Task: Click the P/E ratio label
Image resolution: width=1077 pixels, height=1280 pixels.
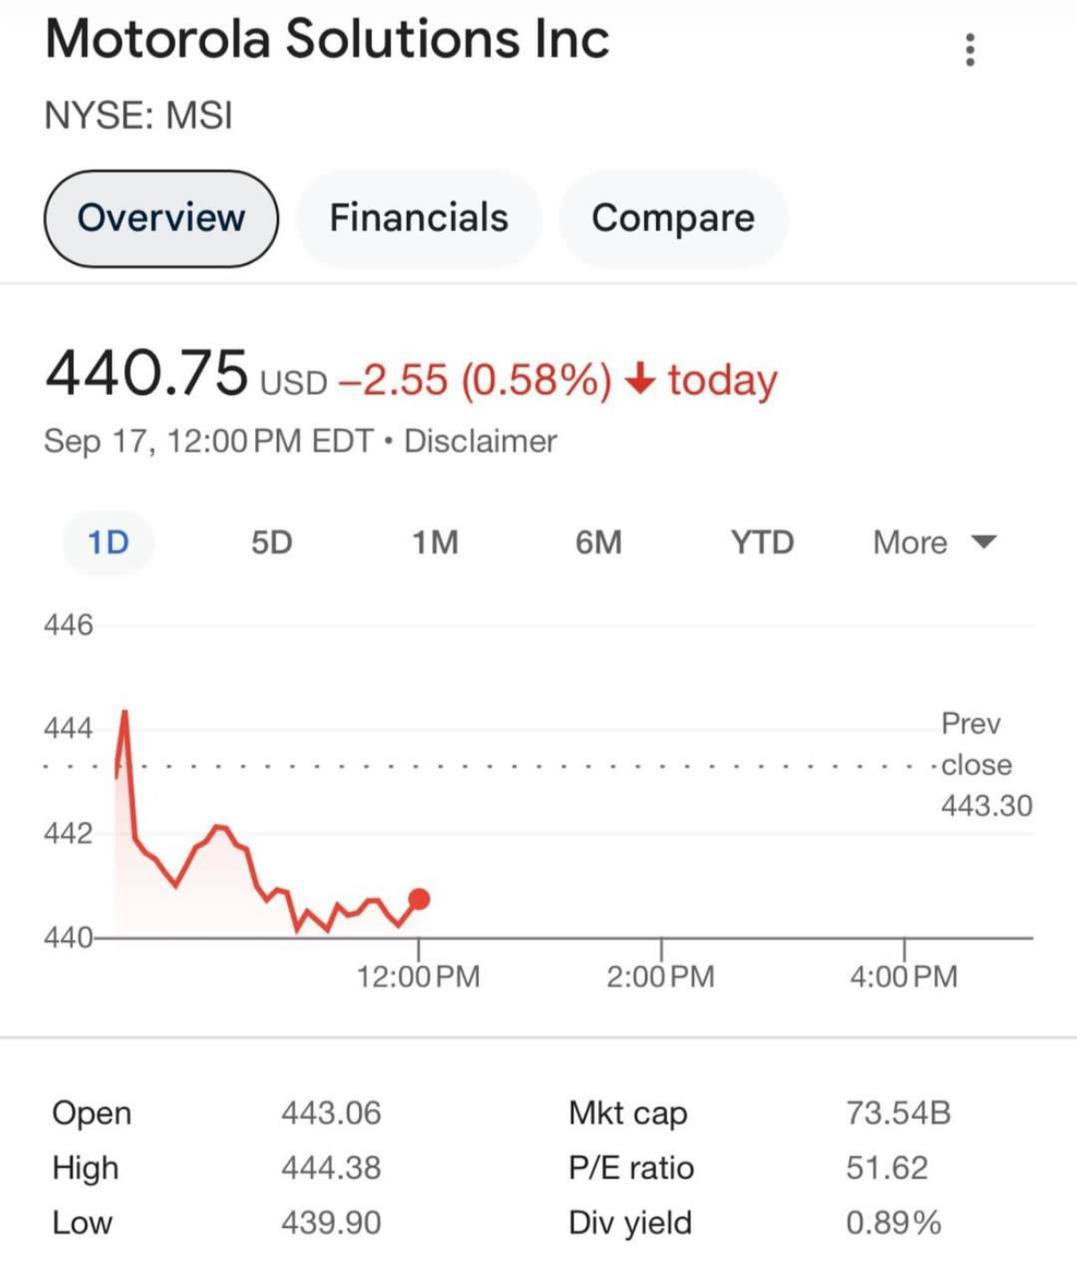Action: [631, 1167]
